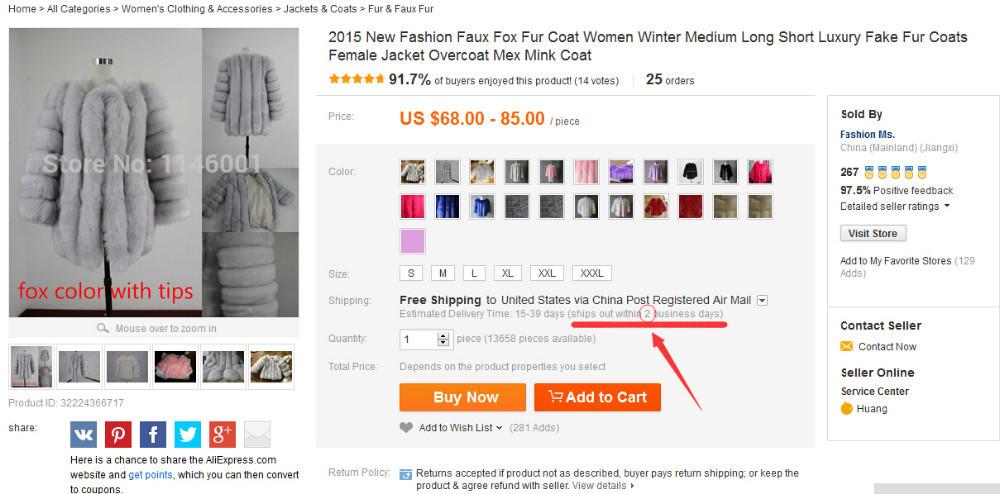Click the Buy Now button
This screenshot has width=1000, height=494.
tap(465, 397)
